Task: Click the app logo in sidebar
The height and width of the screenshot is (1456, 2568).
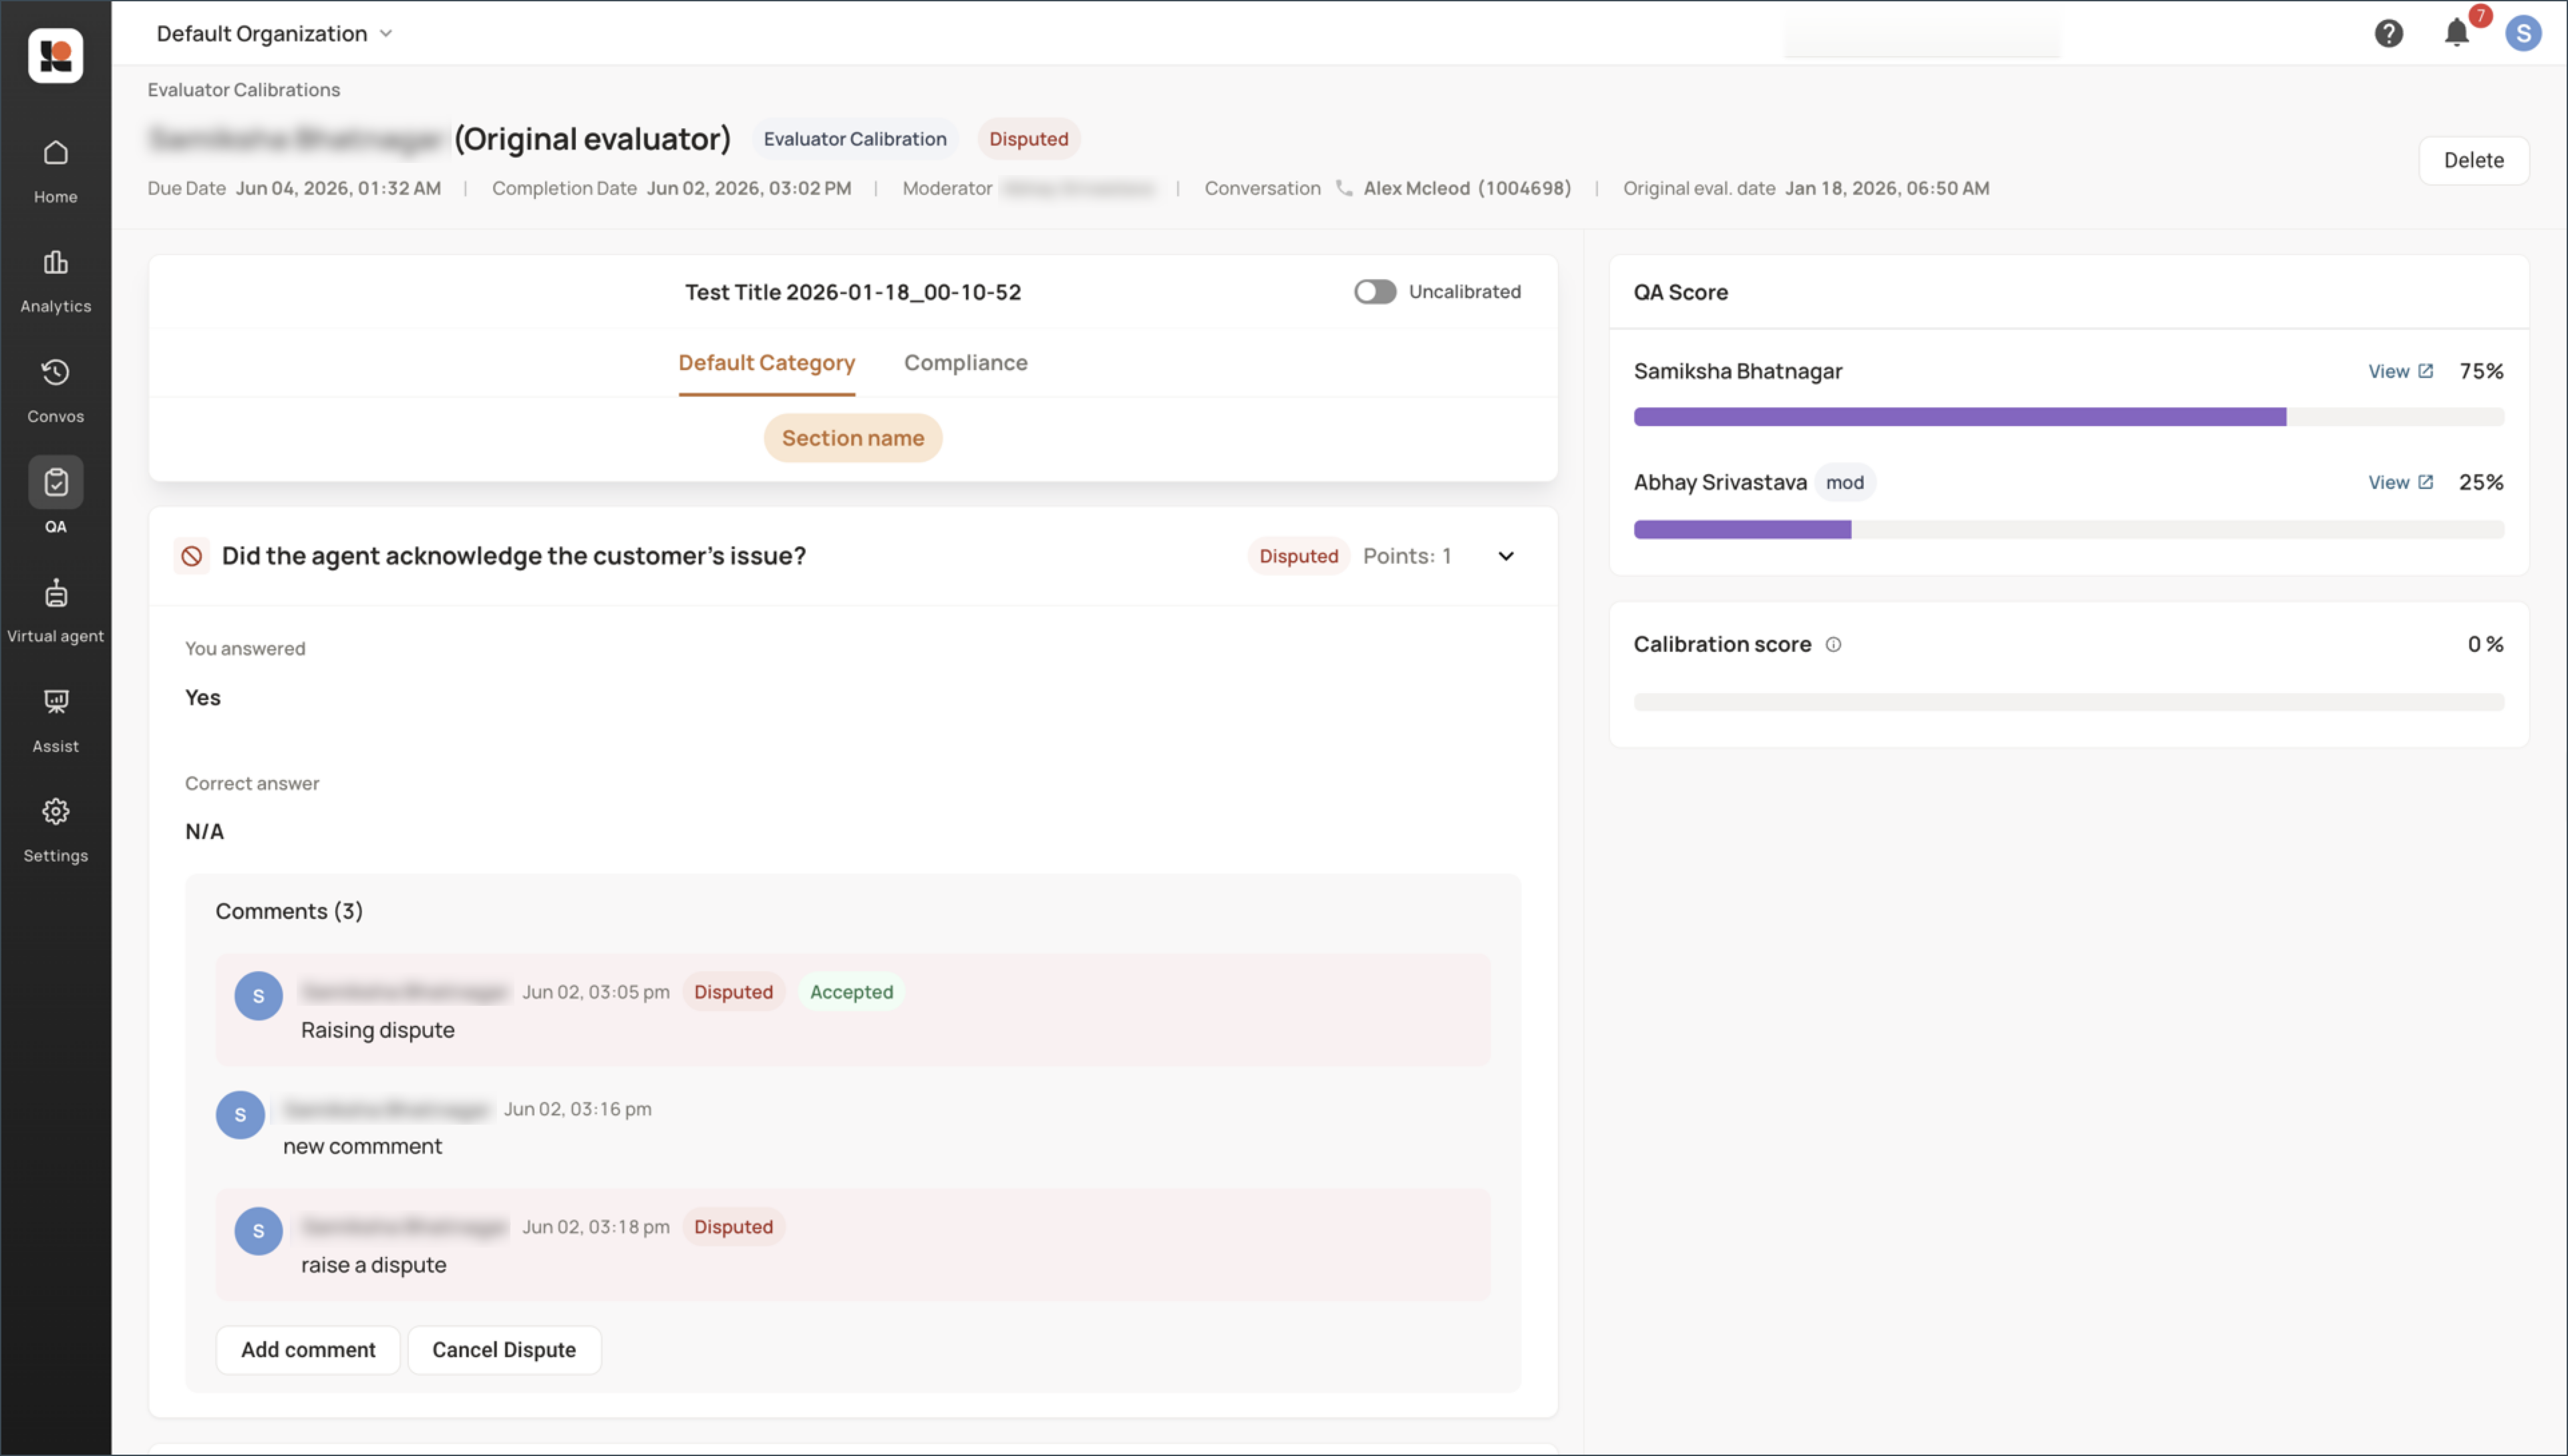Action: 55,56
